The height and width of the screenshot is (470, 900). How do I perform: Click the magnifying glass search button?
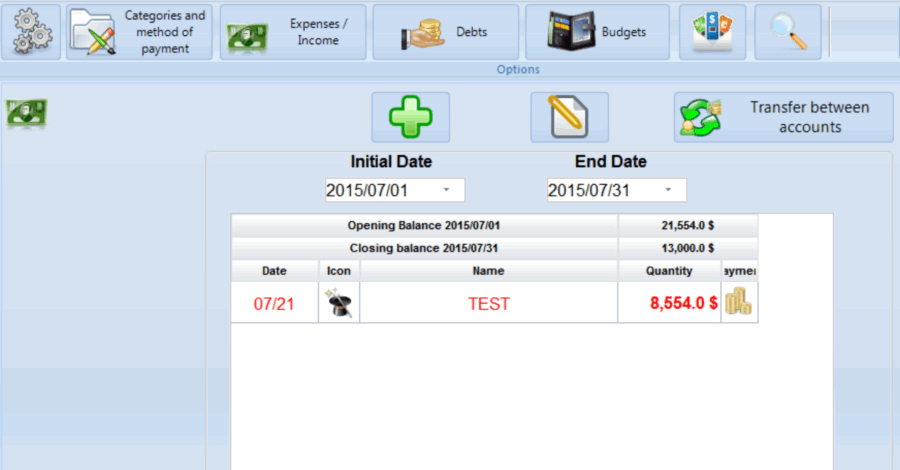[x=788, y=32]
